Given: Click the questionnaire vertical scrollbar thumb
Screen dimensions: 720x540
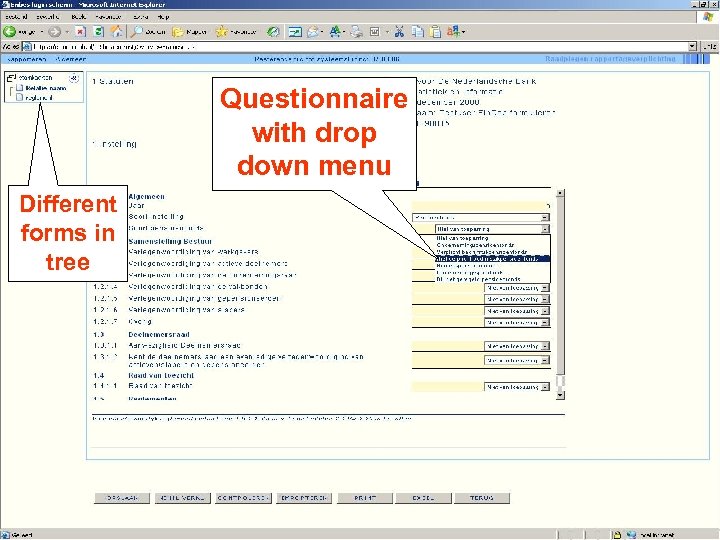Looking at the screenshot, I should [560, 286].
